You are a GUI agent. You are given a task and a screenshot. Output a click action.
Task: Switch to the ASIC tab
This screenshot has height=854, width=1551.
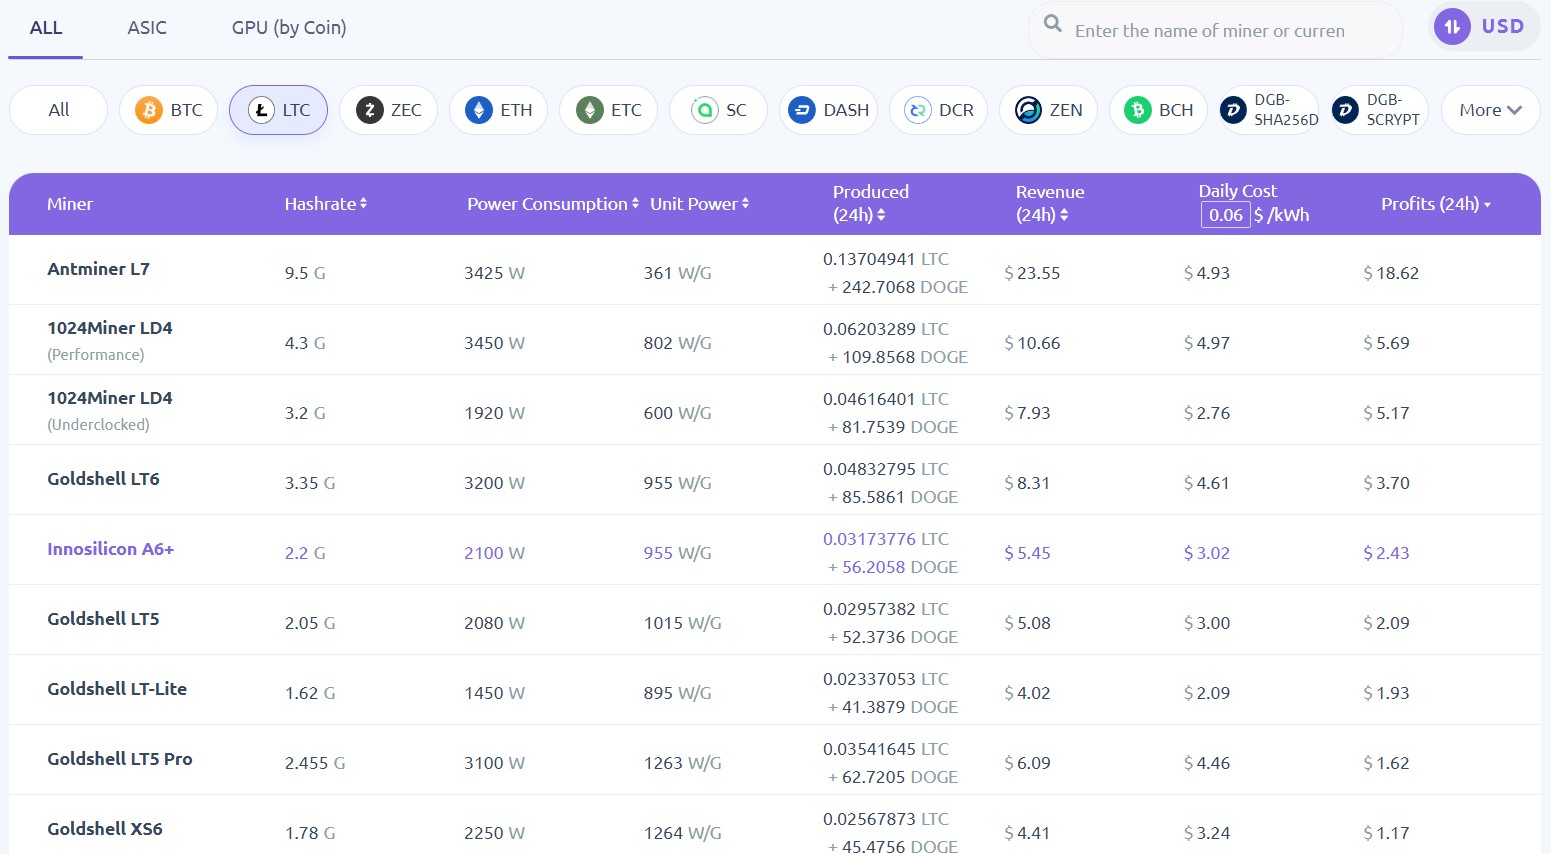click(146, 28)
